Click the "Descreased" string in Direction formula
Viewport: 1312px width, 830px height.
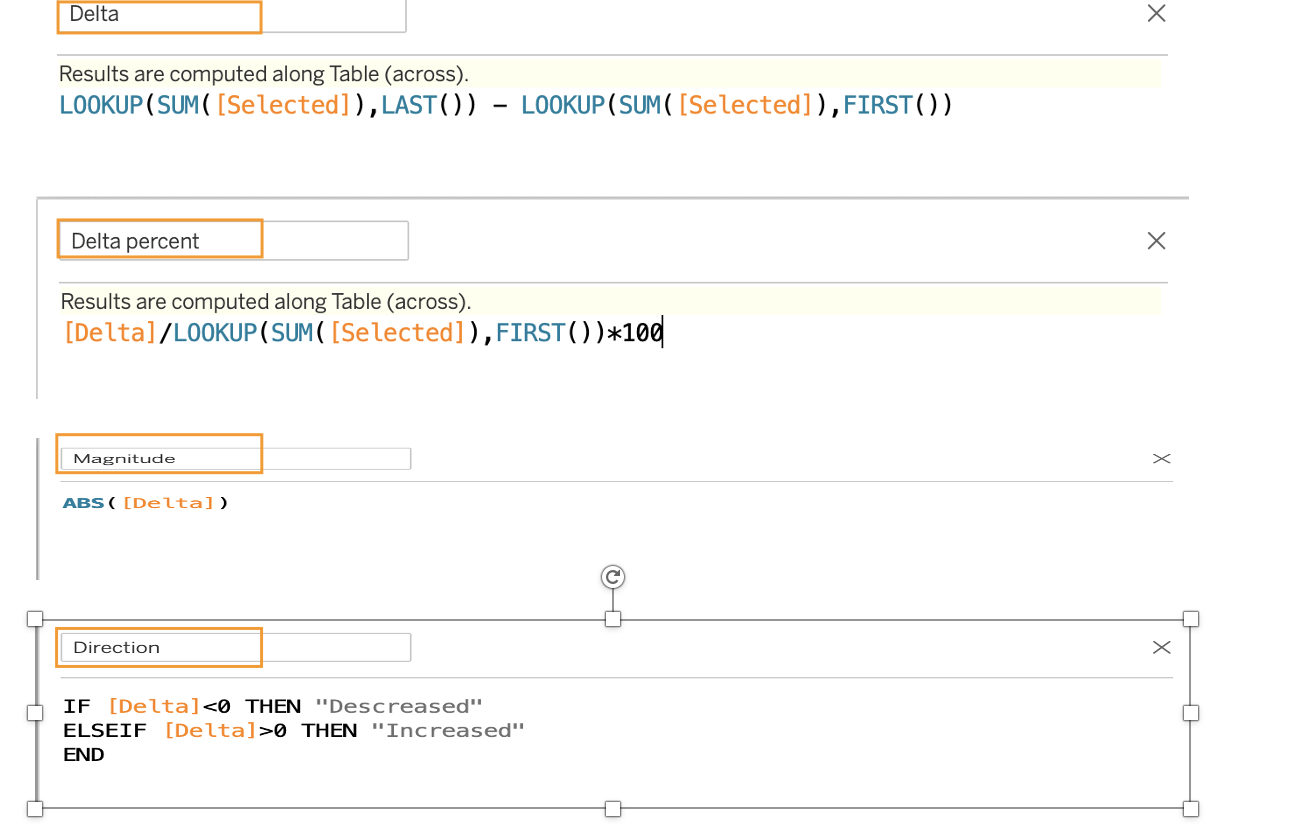coord(399,707)
